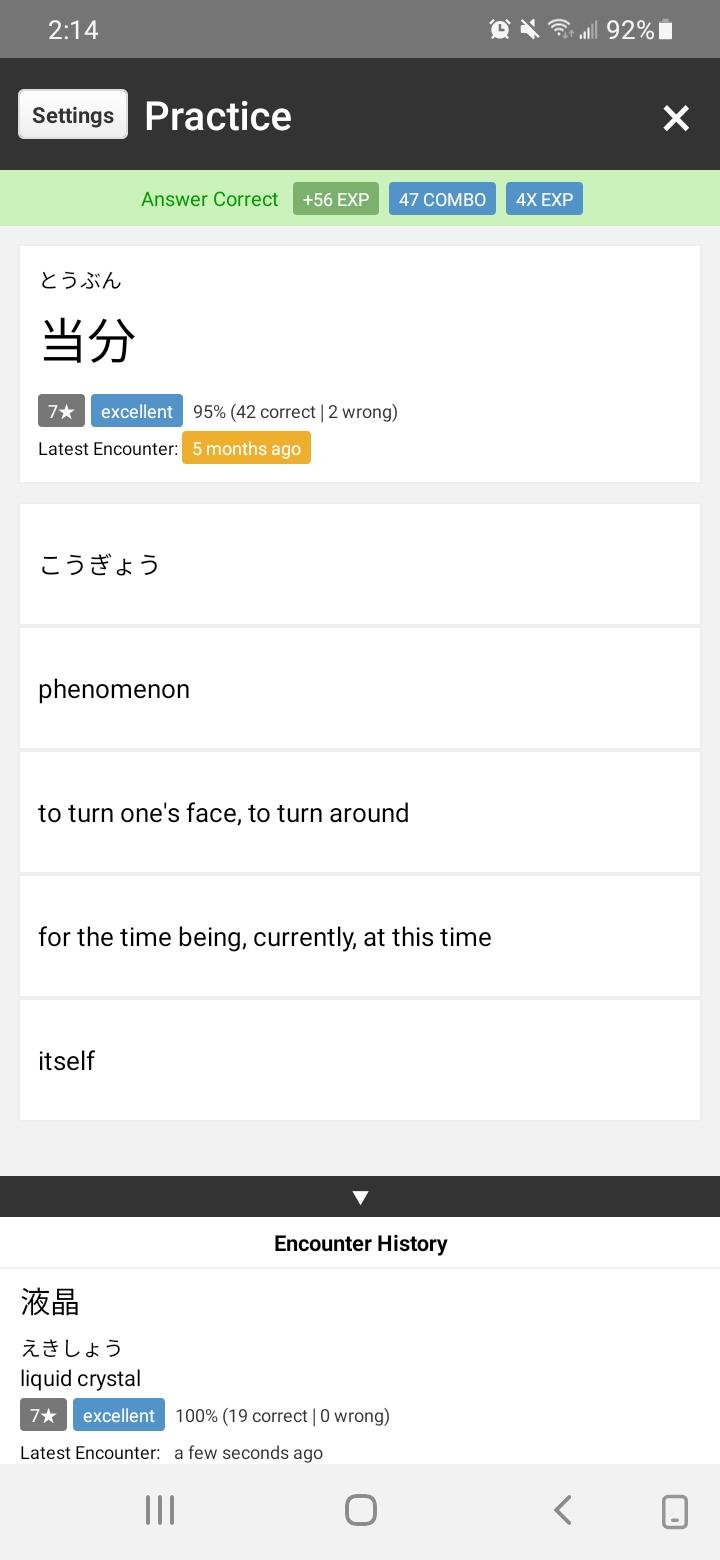This screenshot has height=1560, width=720.
Task: Close the Practice screen with X
Action: point(676,118)
